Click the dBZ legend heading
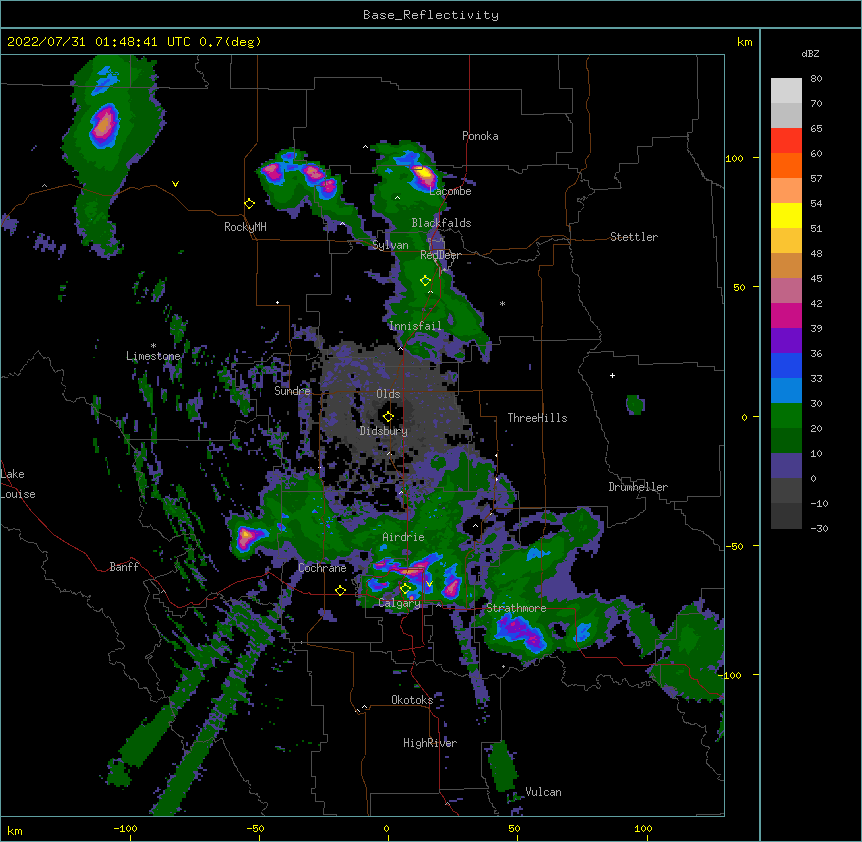This screenshot has width=862, height=842. pyautogui.click(x=810, y=54)
